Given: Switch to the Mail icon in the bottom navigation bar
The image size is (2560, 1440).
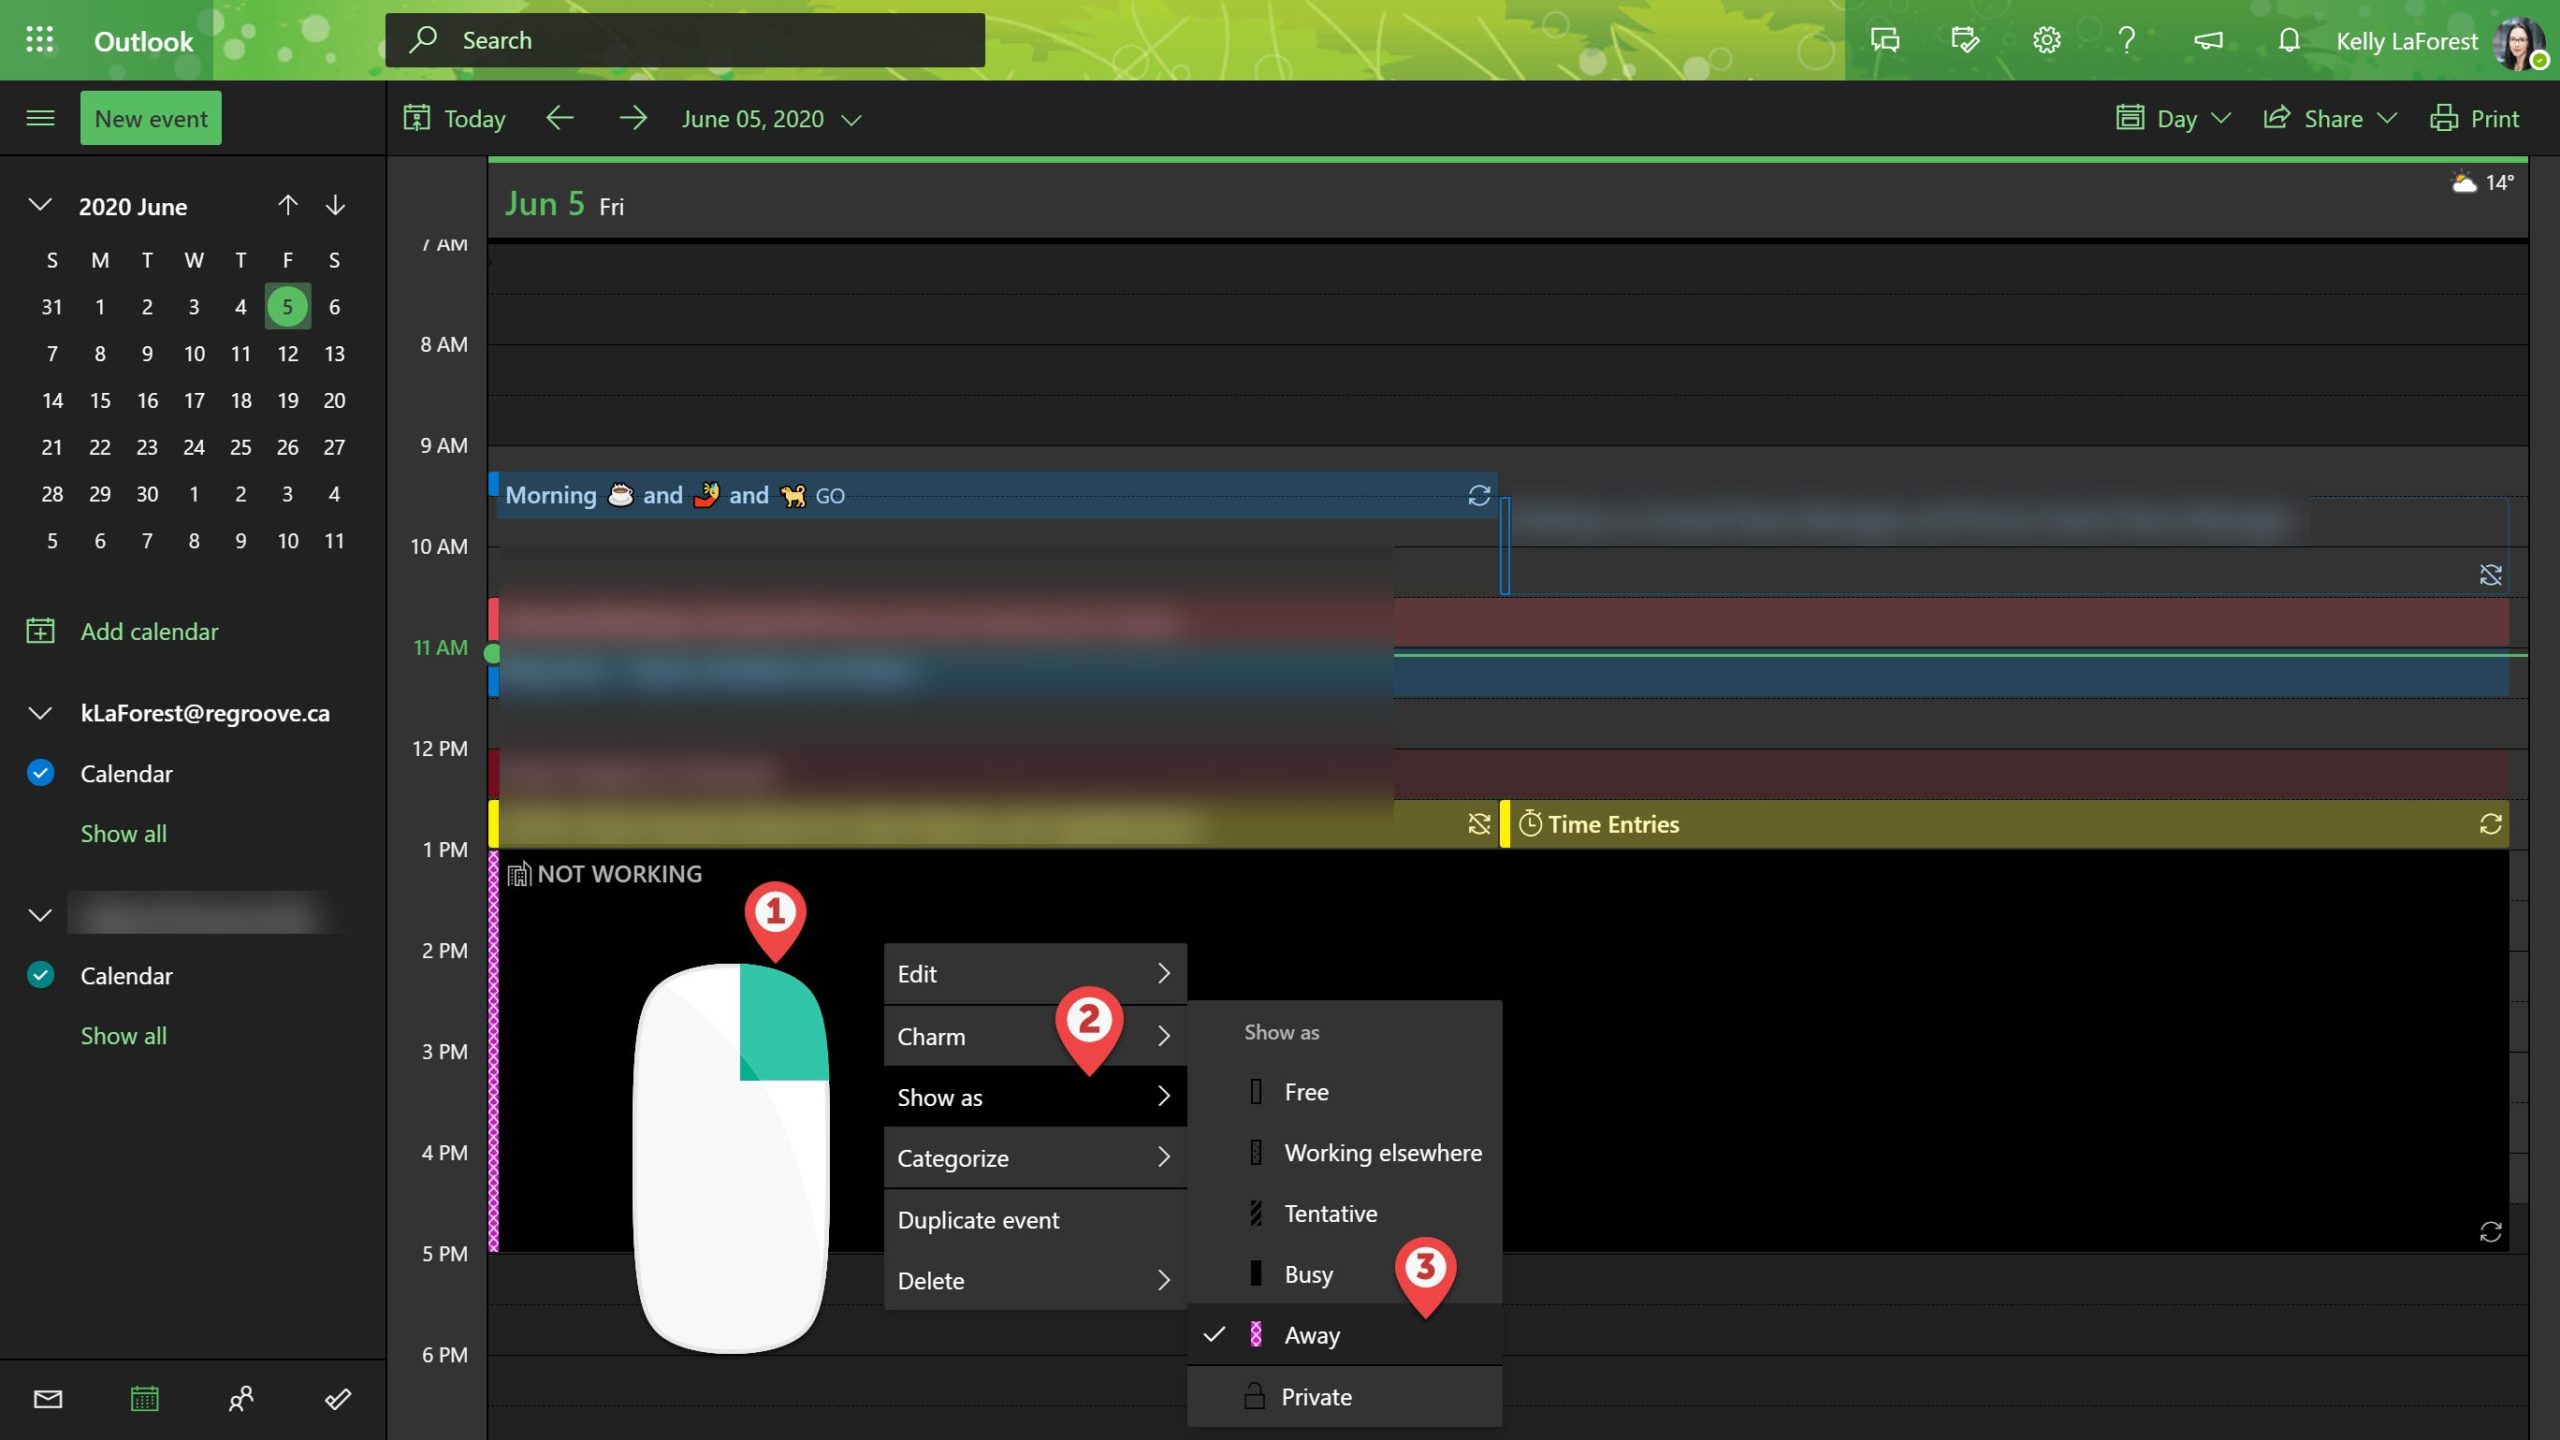Looking at the screenshot, I should (48, 1399).
